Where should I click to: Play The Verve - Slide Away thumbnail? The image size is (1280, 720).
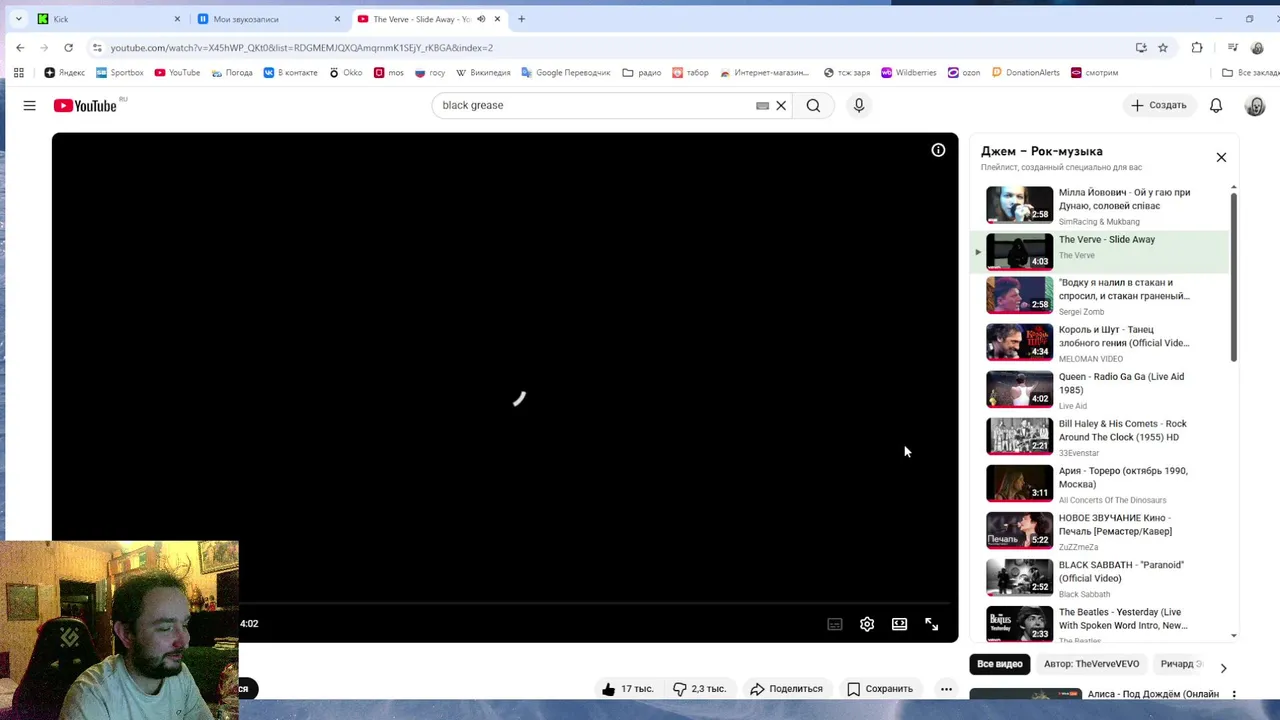tap(1019, 251)
